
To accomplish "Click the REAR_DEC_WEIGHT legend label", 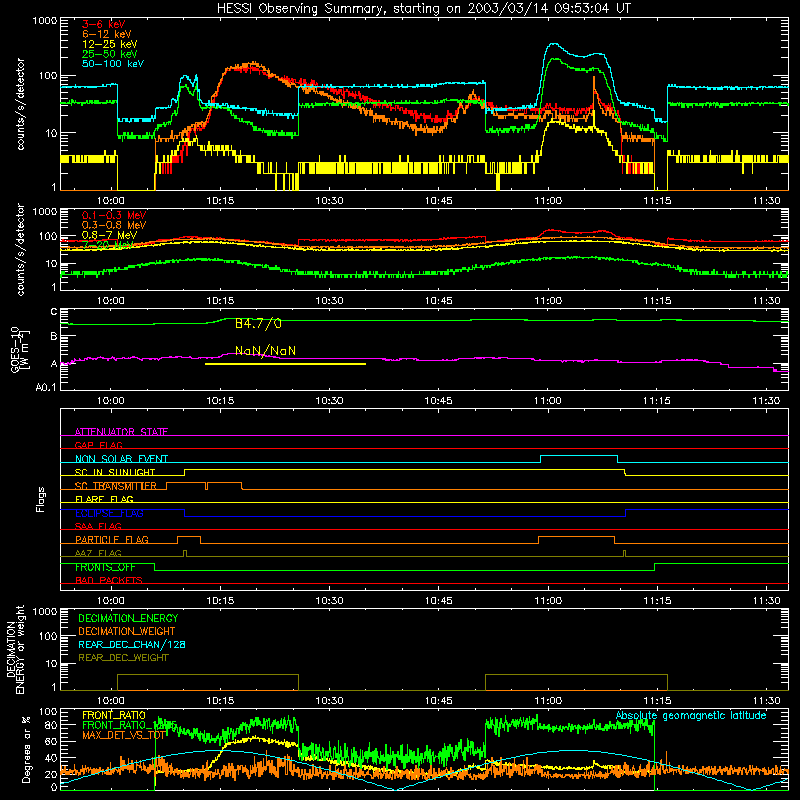I will [123, 658].
